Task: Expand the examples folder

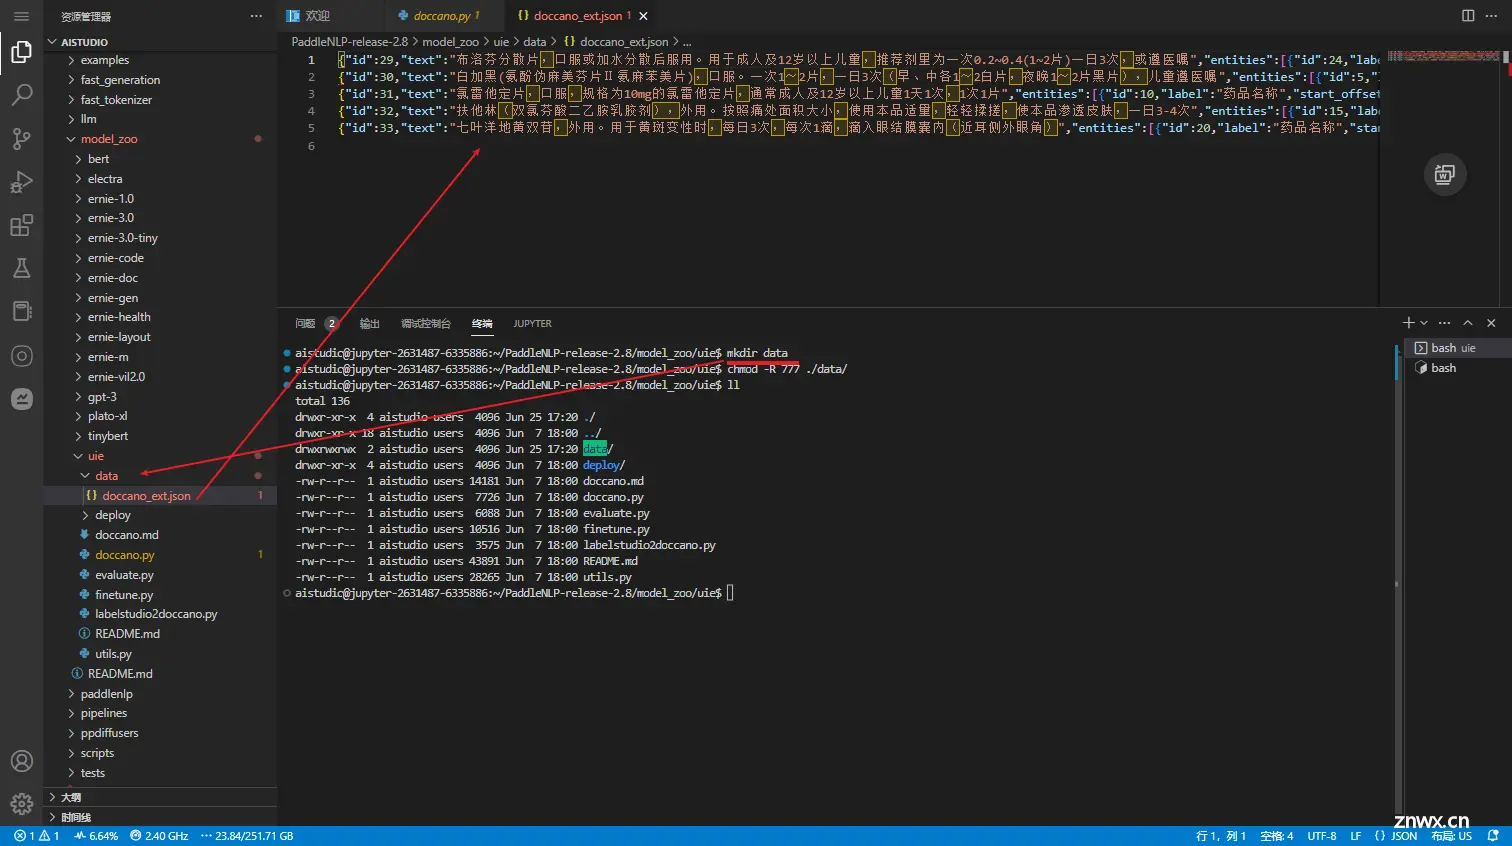Action: click(x=160, y=60)
